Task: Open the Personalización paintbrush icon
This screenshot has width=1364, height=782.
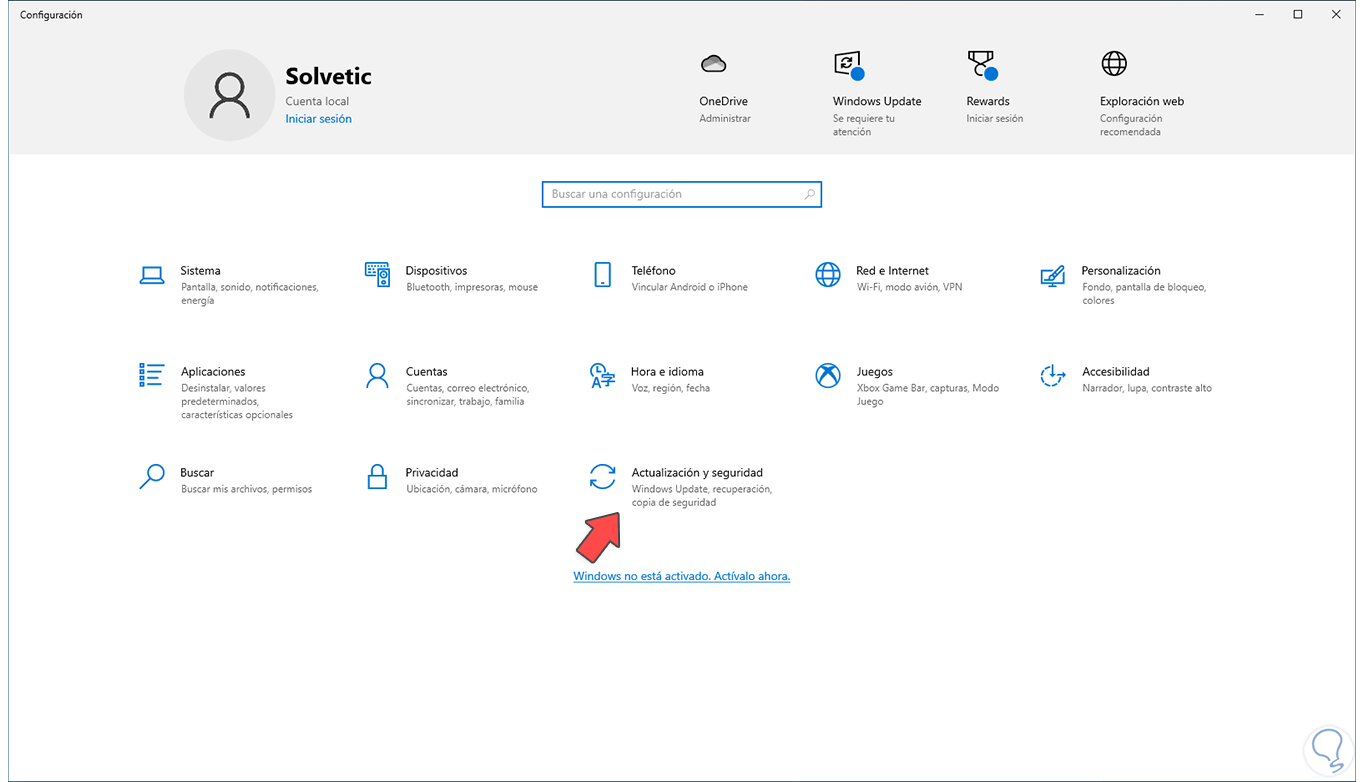Action: [1052, 275]
